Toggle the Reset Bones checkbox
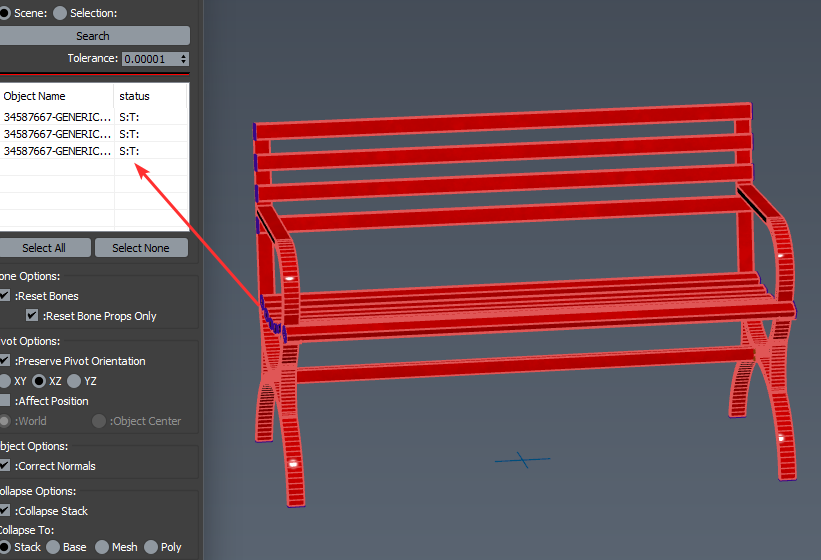 [x=5, y=296]
